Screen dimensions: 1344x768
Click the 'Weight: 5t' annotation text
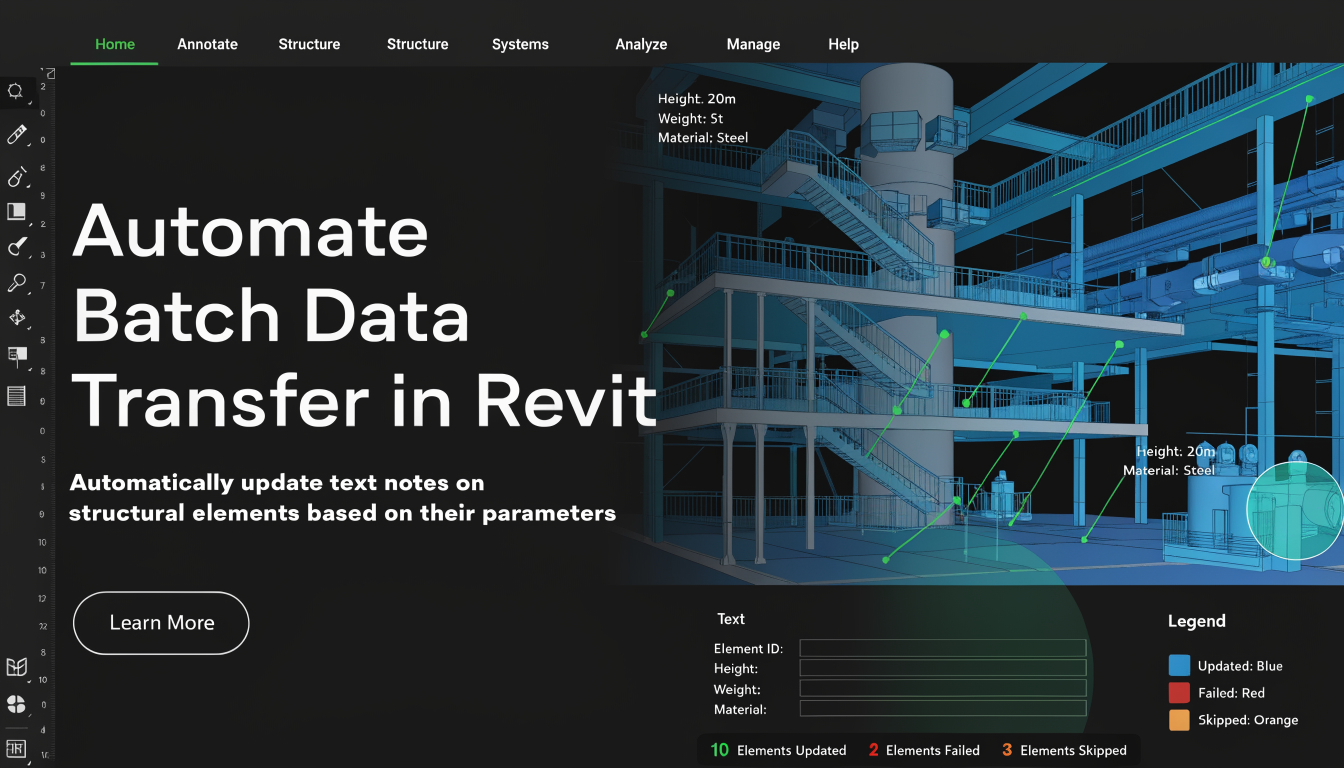tap(690, 118)
